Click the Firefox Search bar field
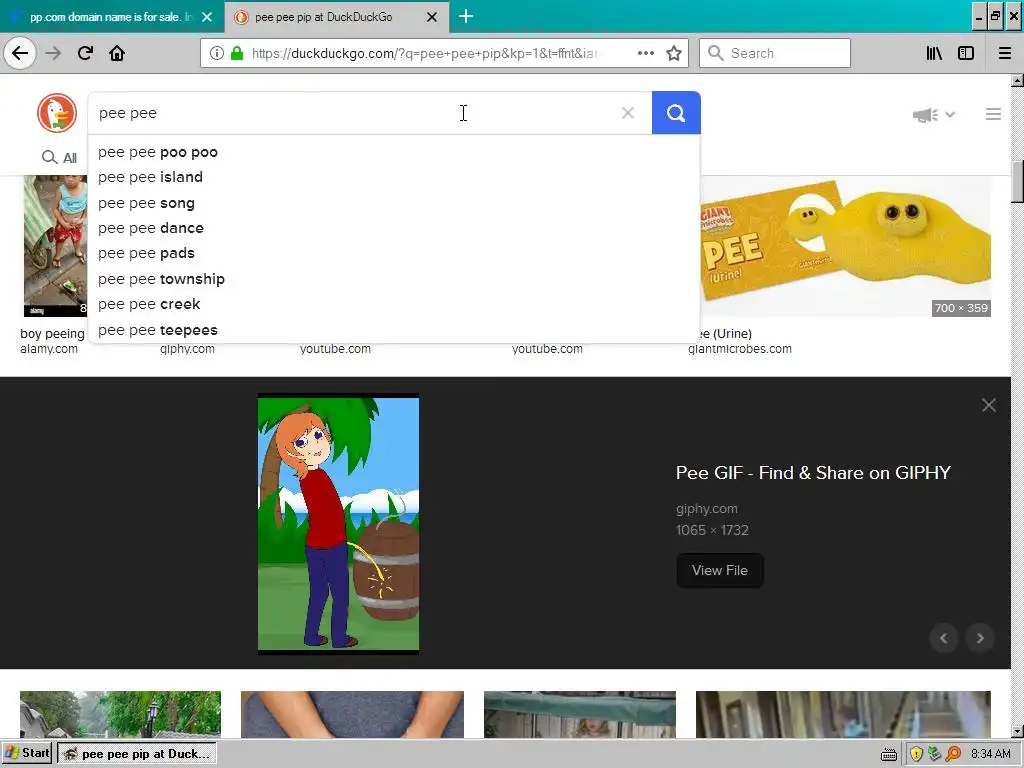Image resolution: width=1024 pixels, height=768 pixels. [775, 53]
